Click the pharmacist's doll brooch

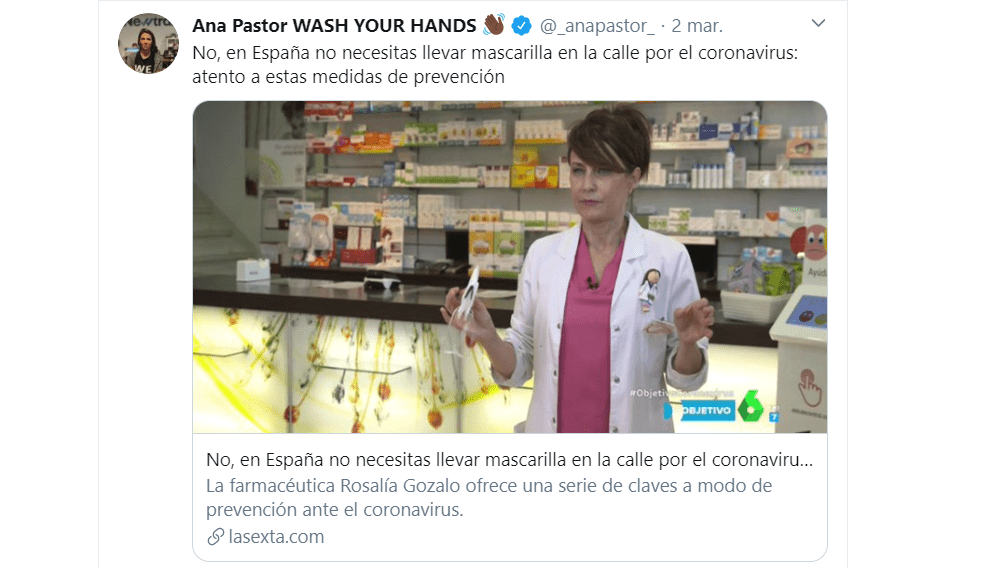click(x=648, y=289)
